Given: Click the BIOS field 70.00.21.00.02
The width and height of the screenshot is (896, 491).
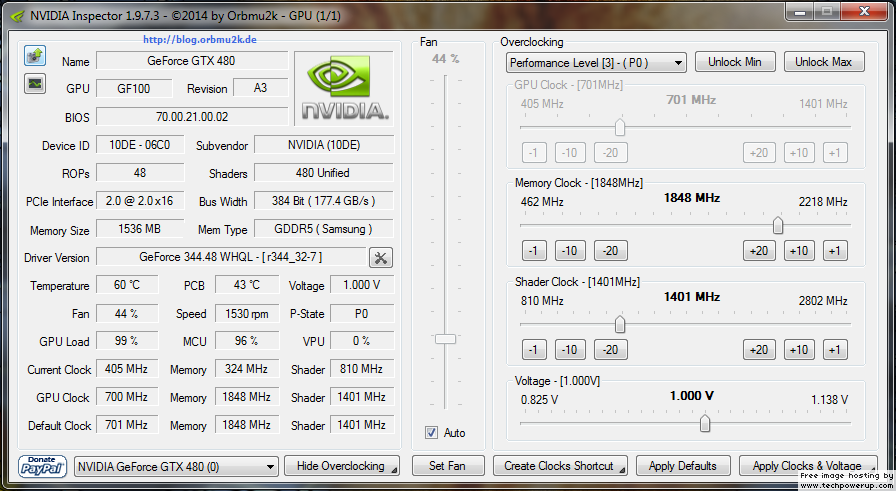Looking at the screenshot, I should [x=191, y=117].
